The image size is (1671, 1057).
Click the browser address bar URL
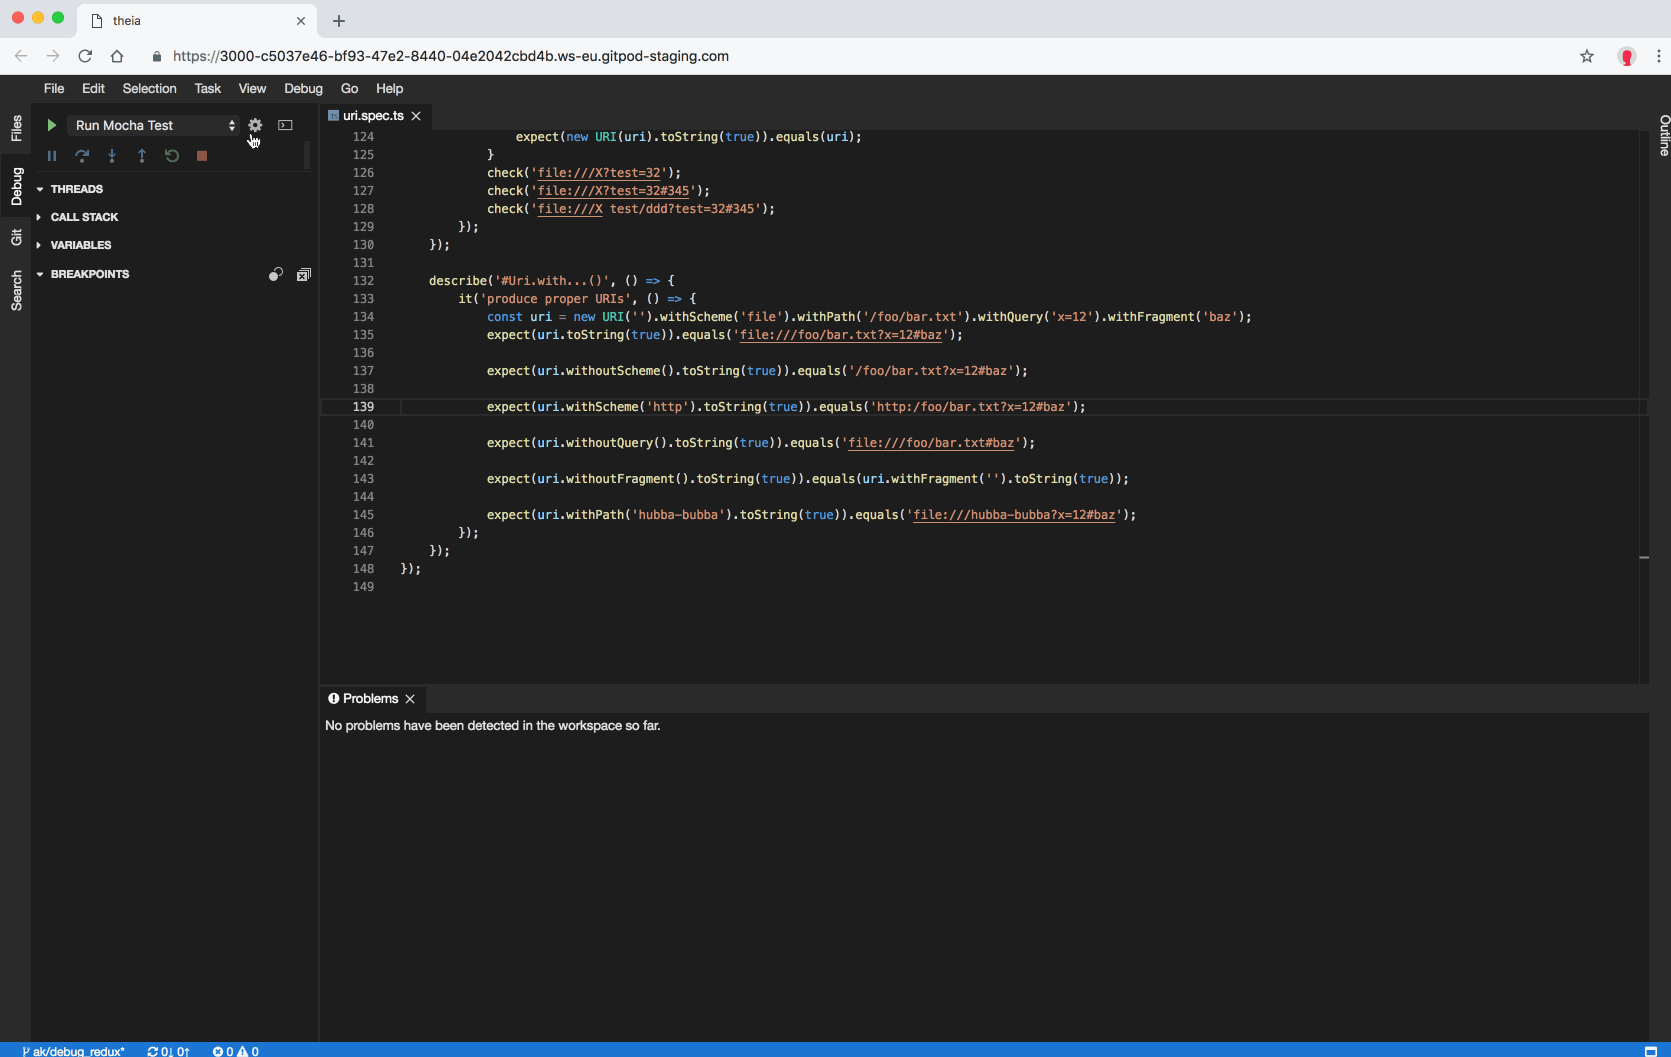coord(451,56)
